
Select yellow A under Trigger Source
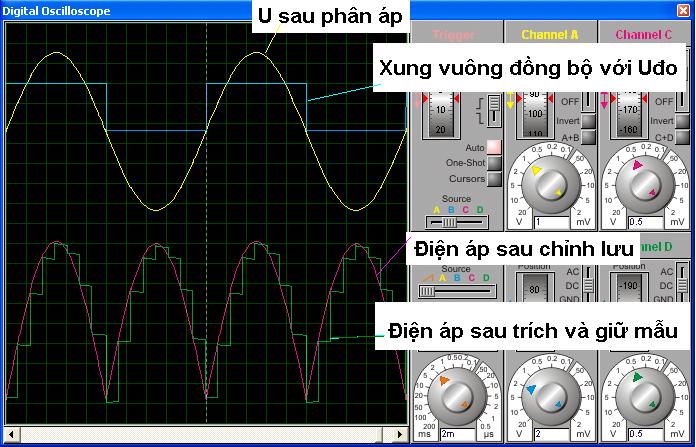[x=437, y=210]
